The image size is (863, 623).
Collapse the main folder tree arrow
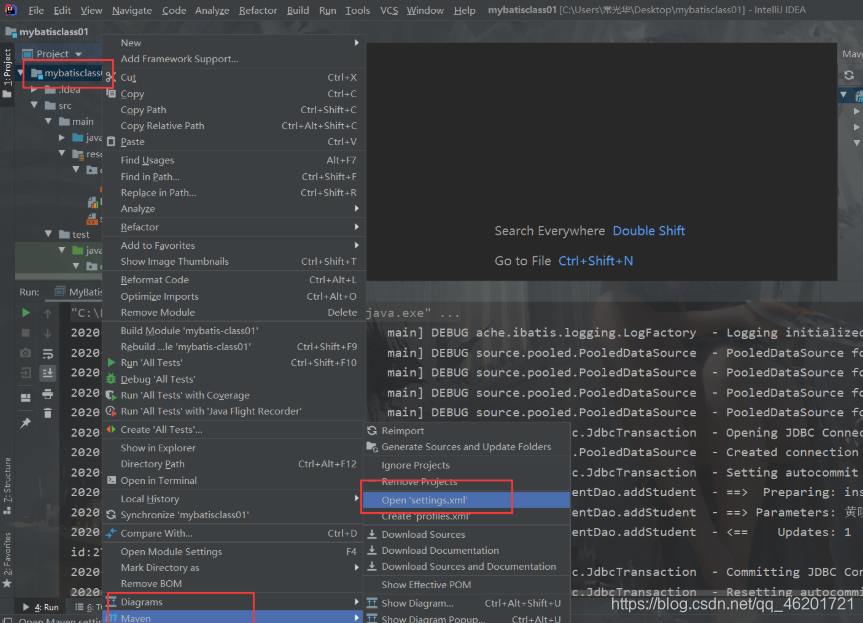coord(48,121)
